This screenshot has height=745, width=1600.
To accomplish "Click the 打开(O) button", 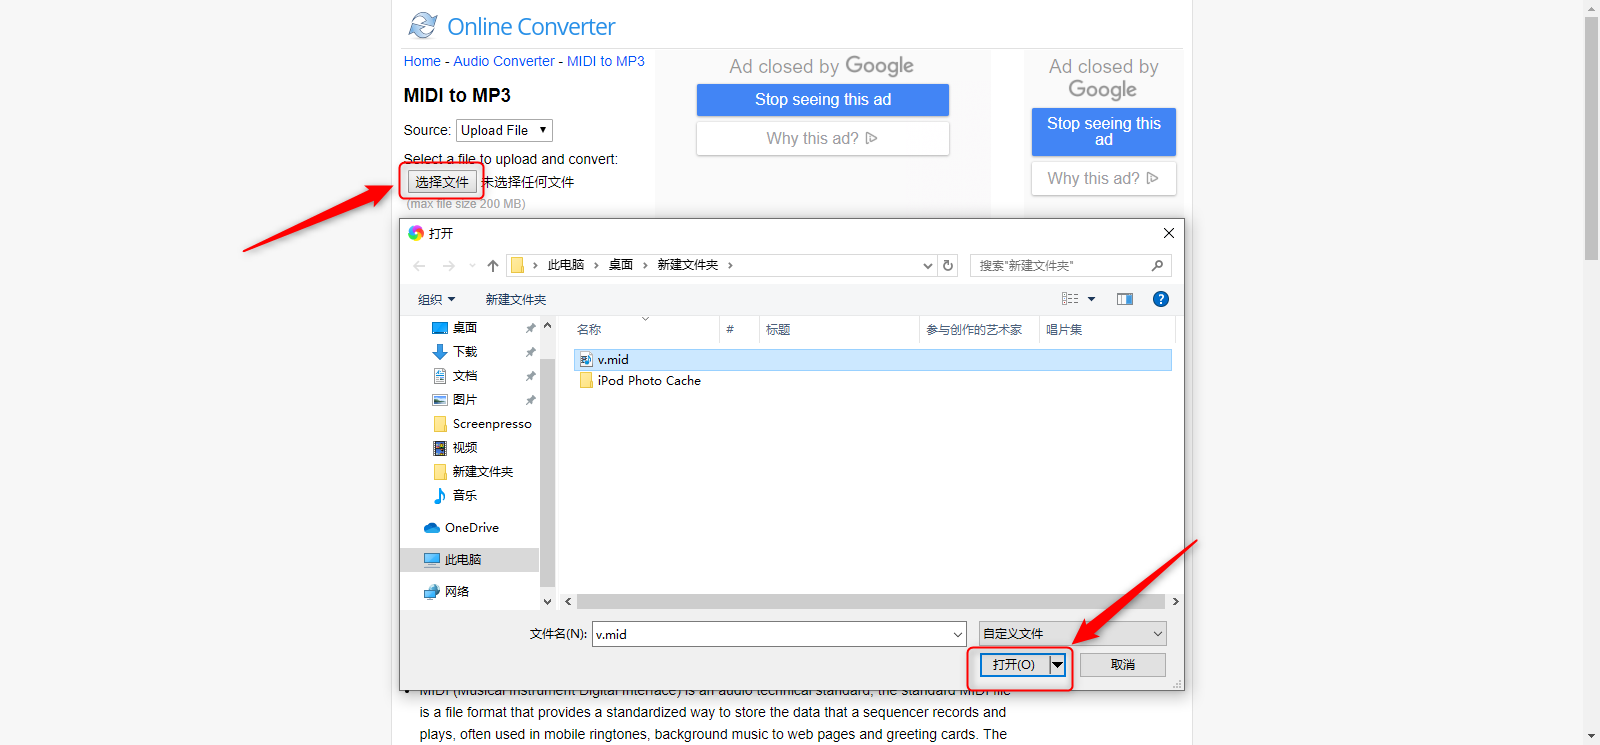I will click(x=1014, y=665).
